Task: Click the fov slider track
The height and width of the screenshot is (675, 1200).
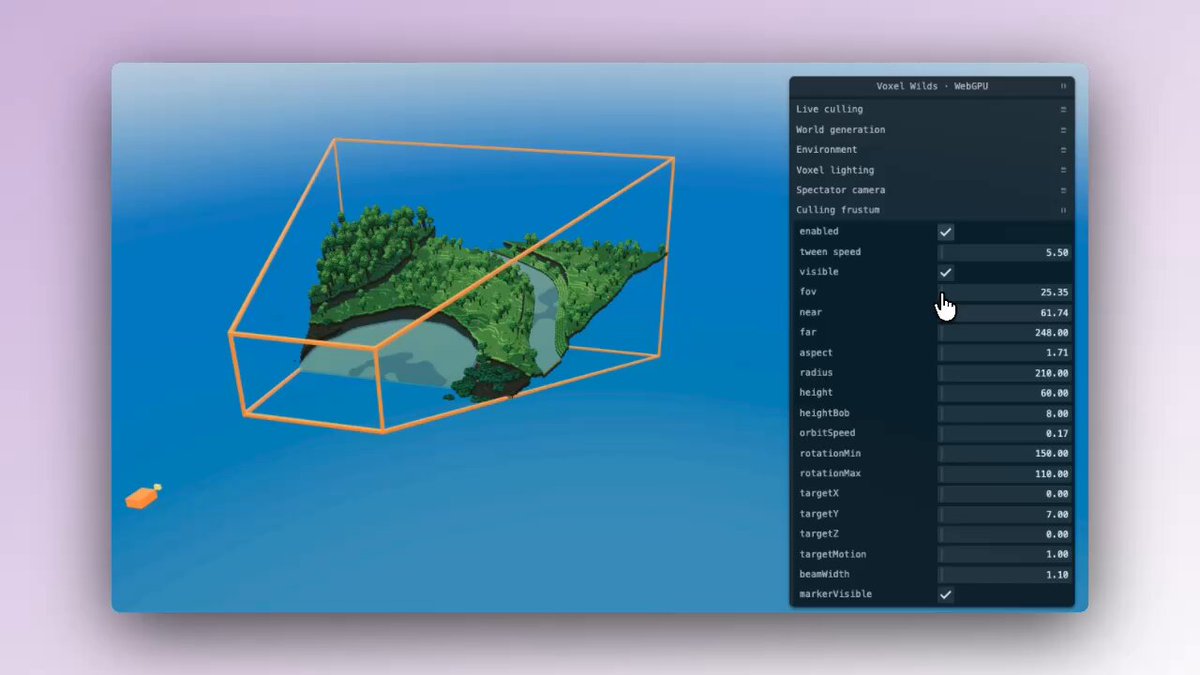Action: point(1005,292)
